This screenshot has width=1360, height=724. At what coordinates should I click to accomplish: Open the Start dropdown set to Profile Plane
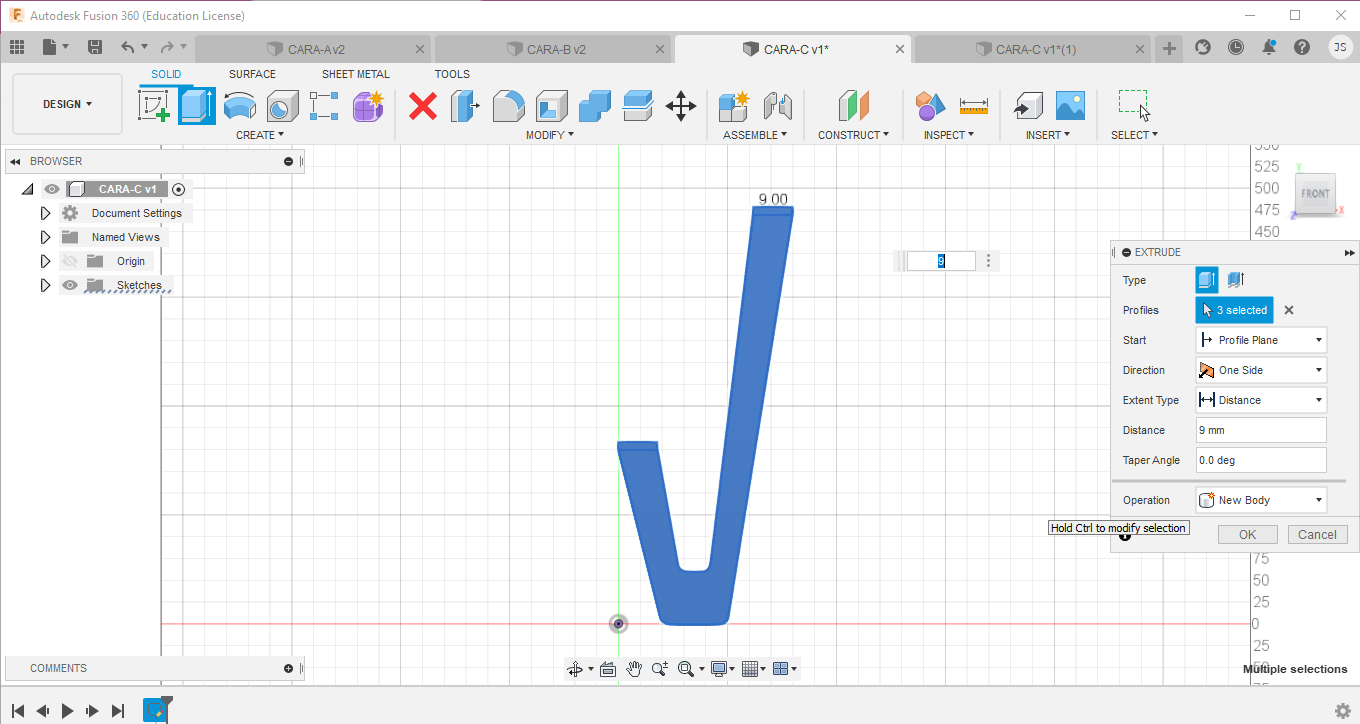click(1261, 340)
